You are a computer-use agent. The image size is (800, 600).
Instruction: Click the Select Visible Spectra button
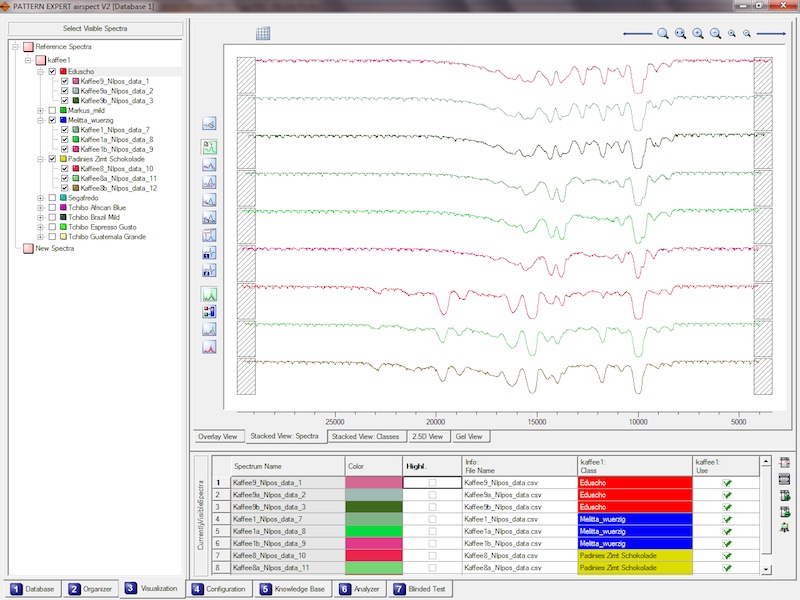95,28
